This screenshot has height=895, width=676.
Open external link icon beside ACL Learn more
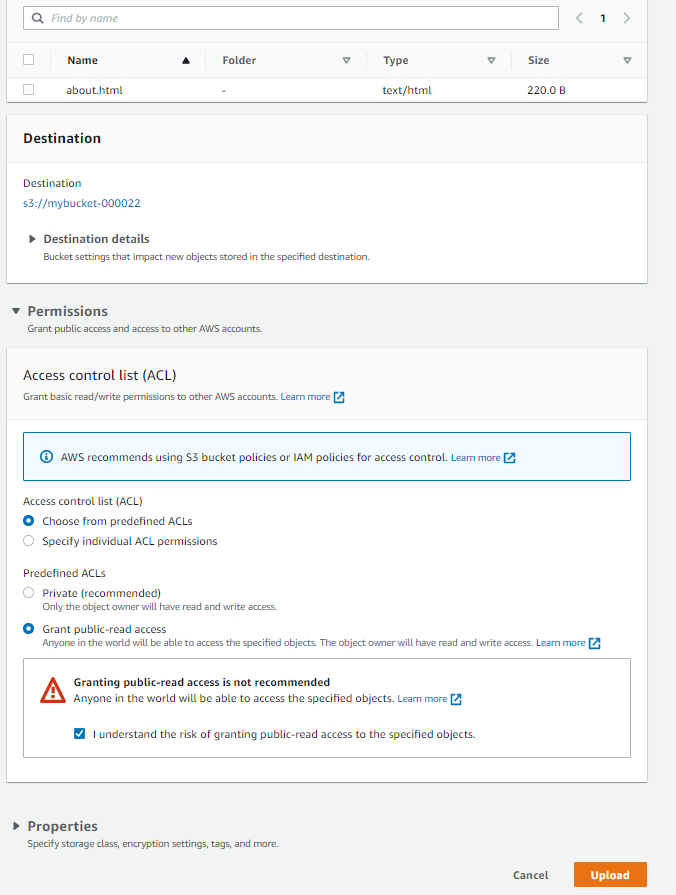coord(339,397)
